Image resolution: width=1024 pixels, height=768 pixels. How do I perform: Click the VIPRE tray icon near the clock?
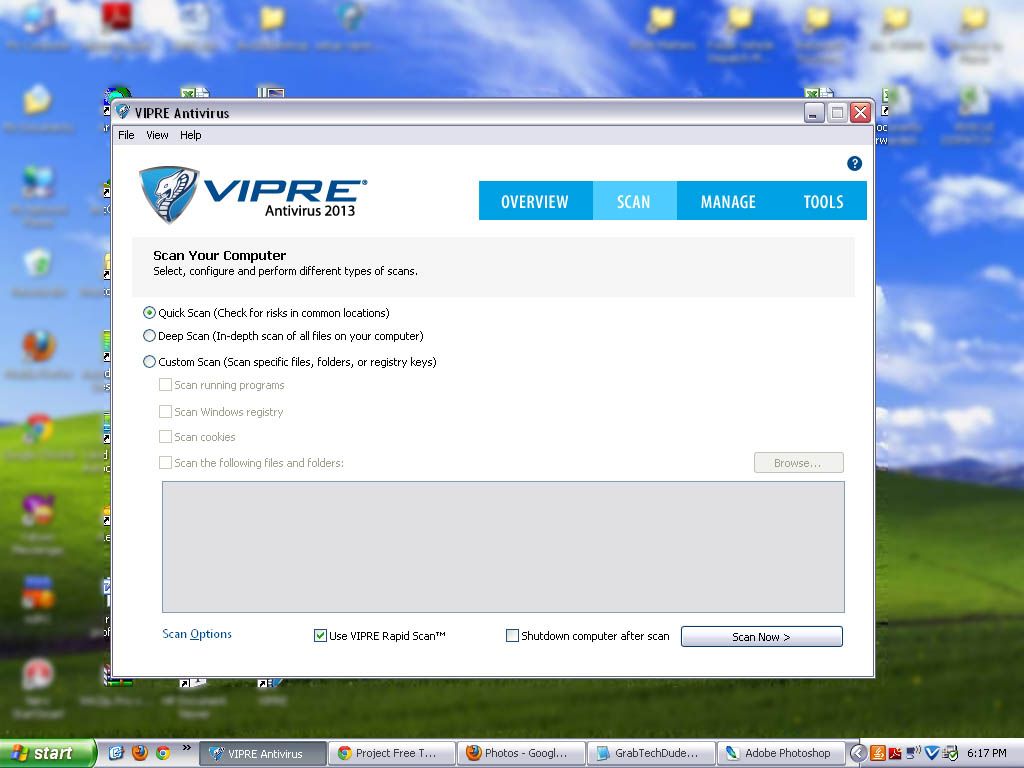click(x=932, y=753)
